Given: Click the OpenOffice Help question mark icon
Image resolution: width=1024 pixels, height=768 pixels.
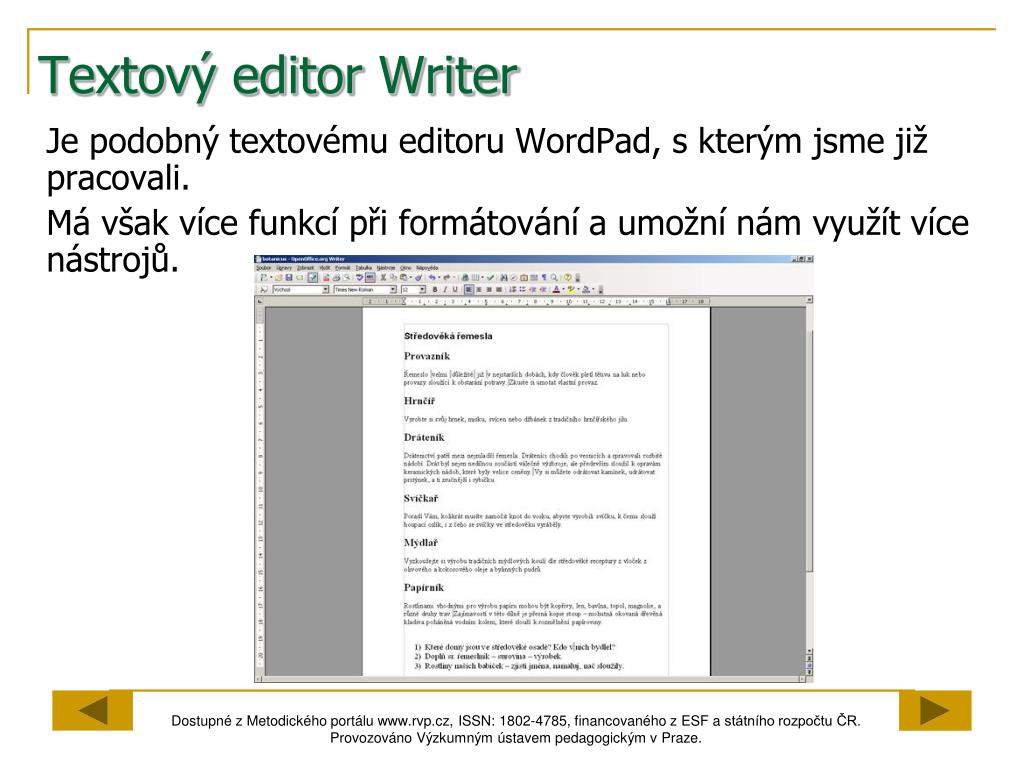Looking at the screenshot, I should tap(568, 277).
